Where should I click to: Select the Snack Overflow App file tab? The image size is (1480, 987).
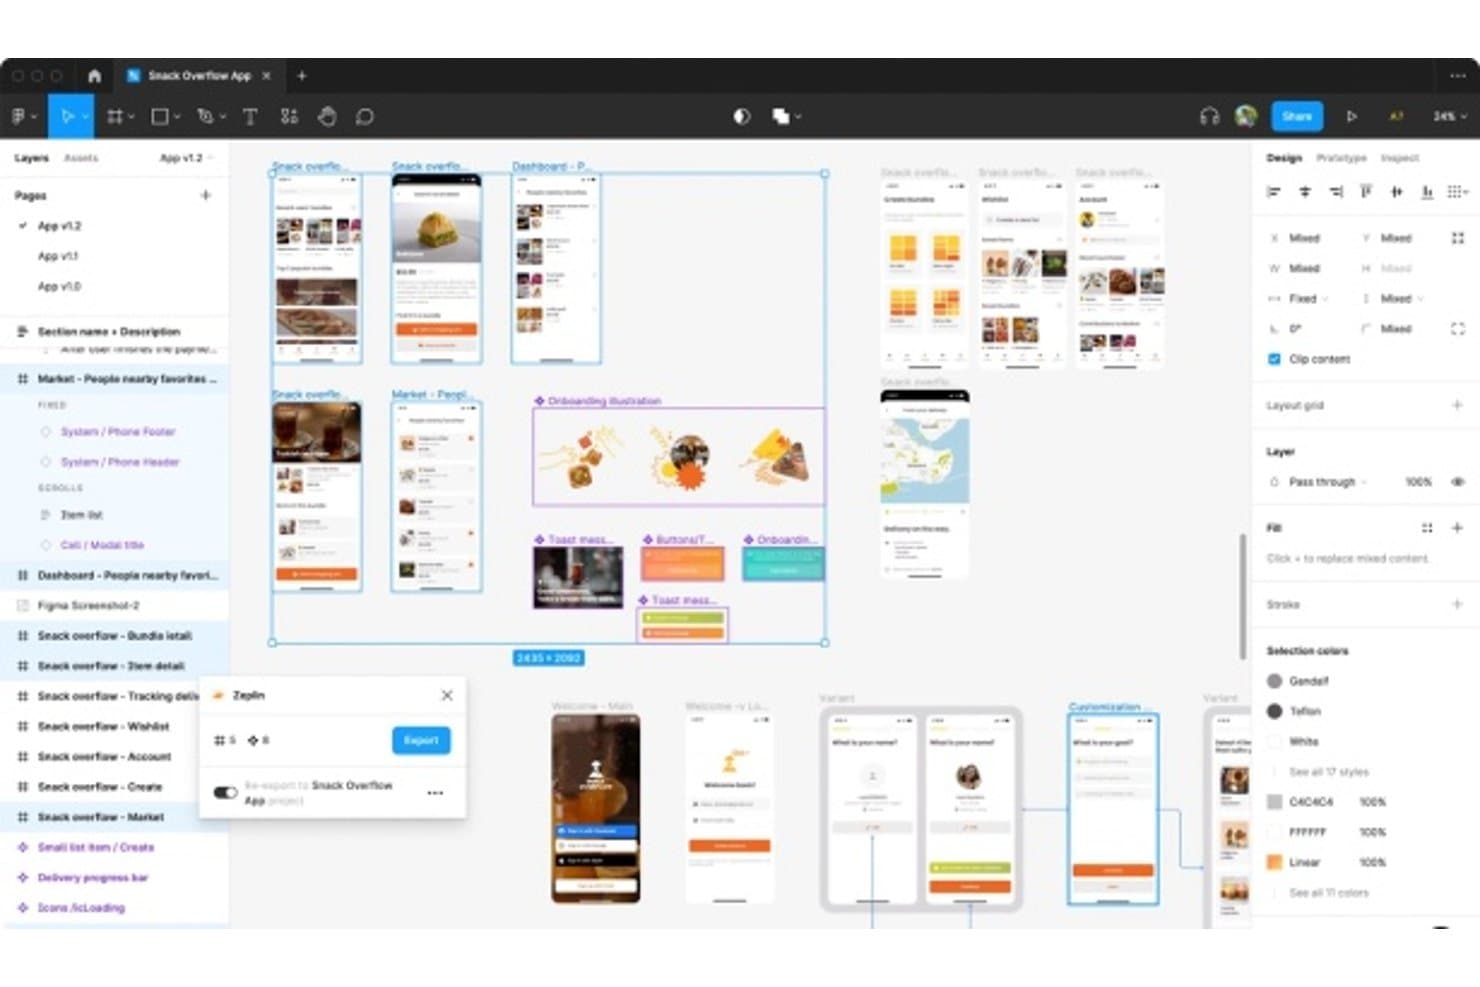[199, 75]
